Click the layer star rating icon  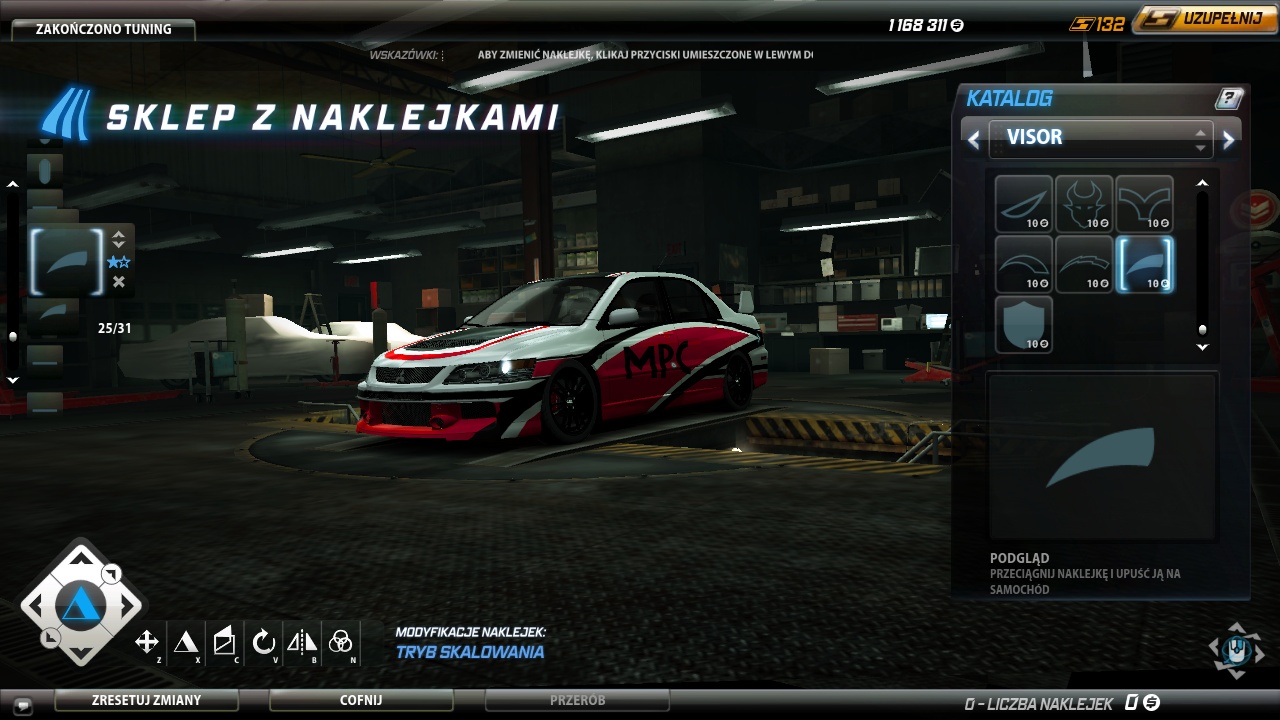click(x=118, y=262)
